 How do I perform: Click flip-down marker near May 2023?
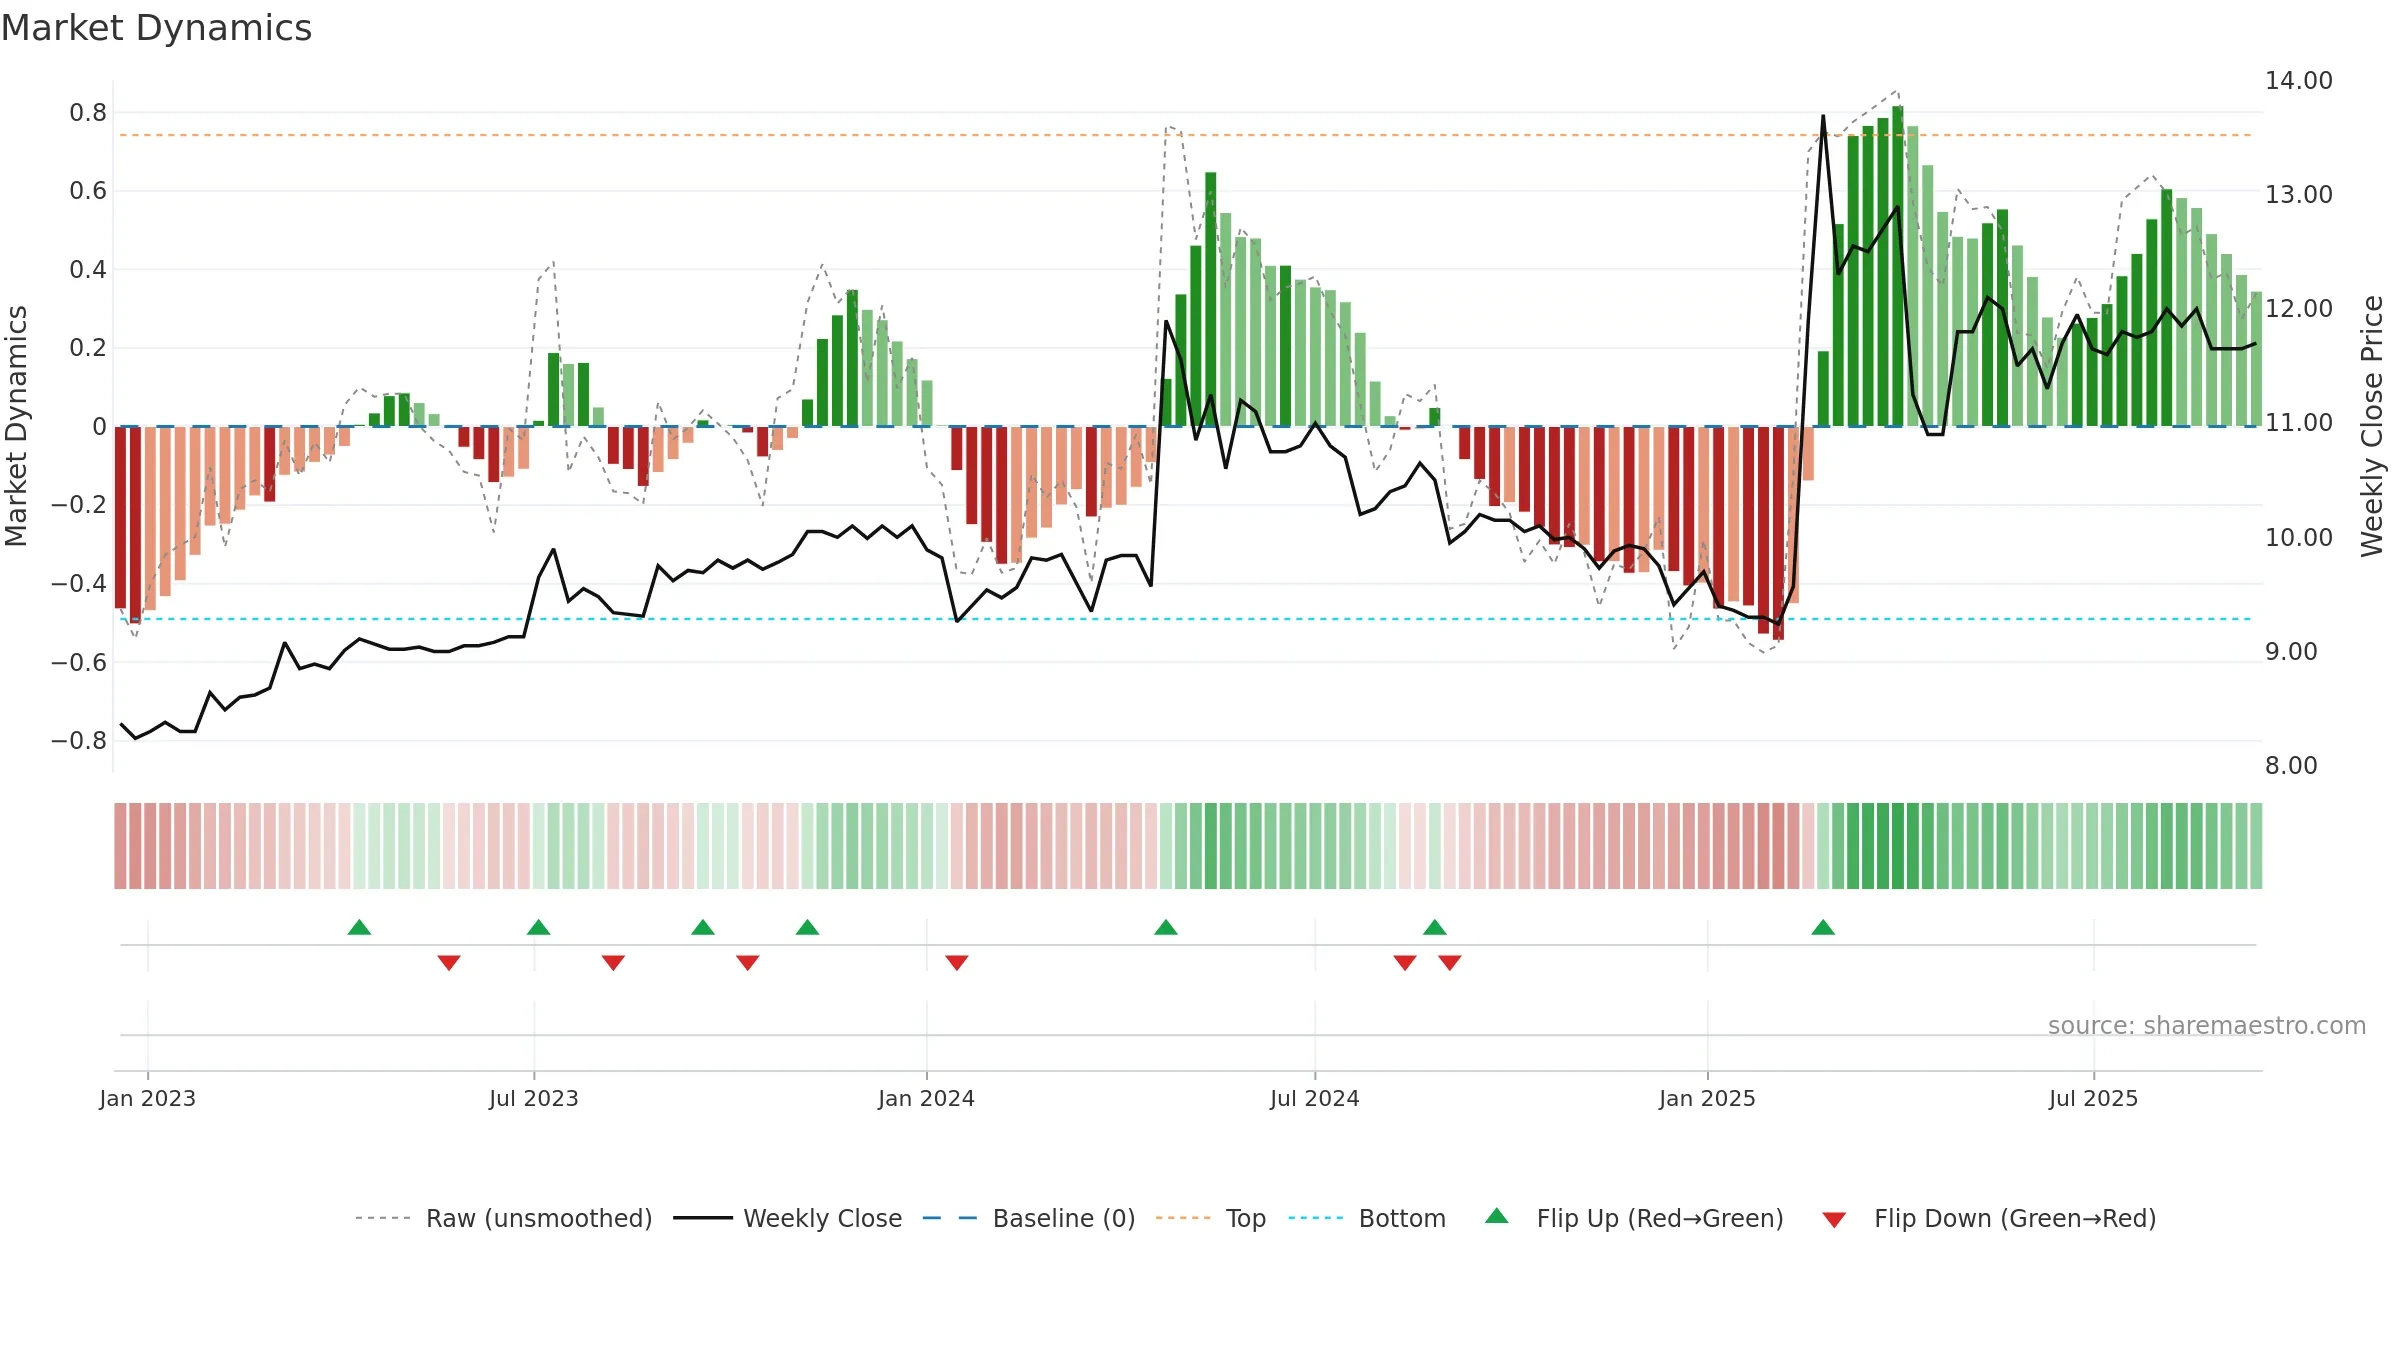click(x=449, y=962)
